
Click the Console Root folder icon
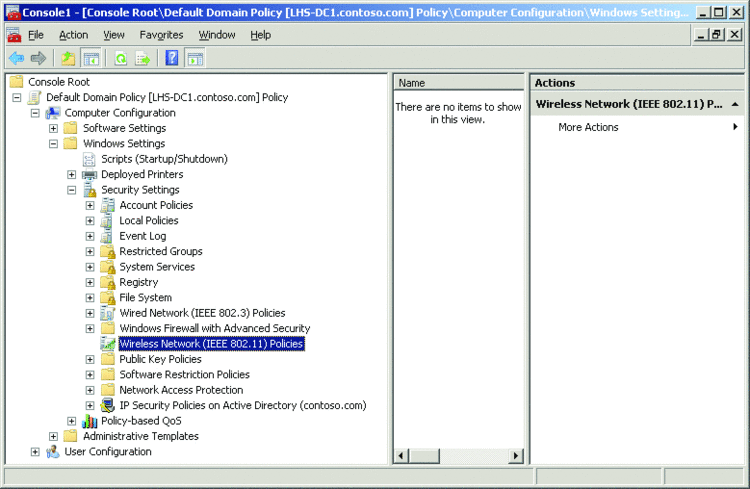[x=17, y=81]
